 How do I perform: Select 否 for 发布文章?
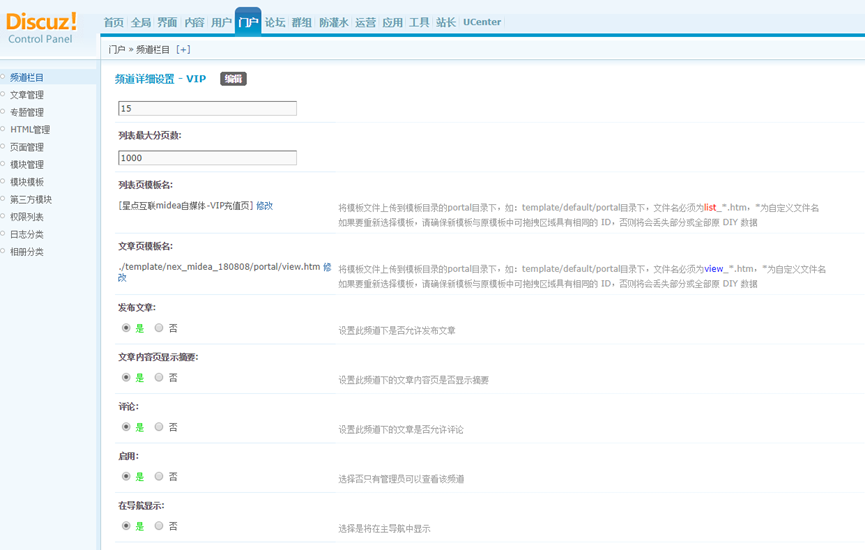click(159, 328)
